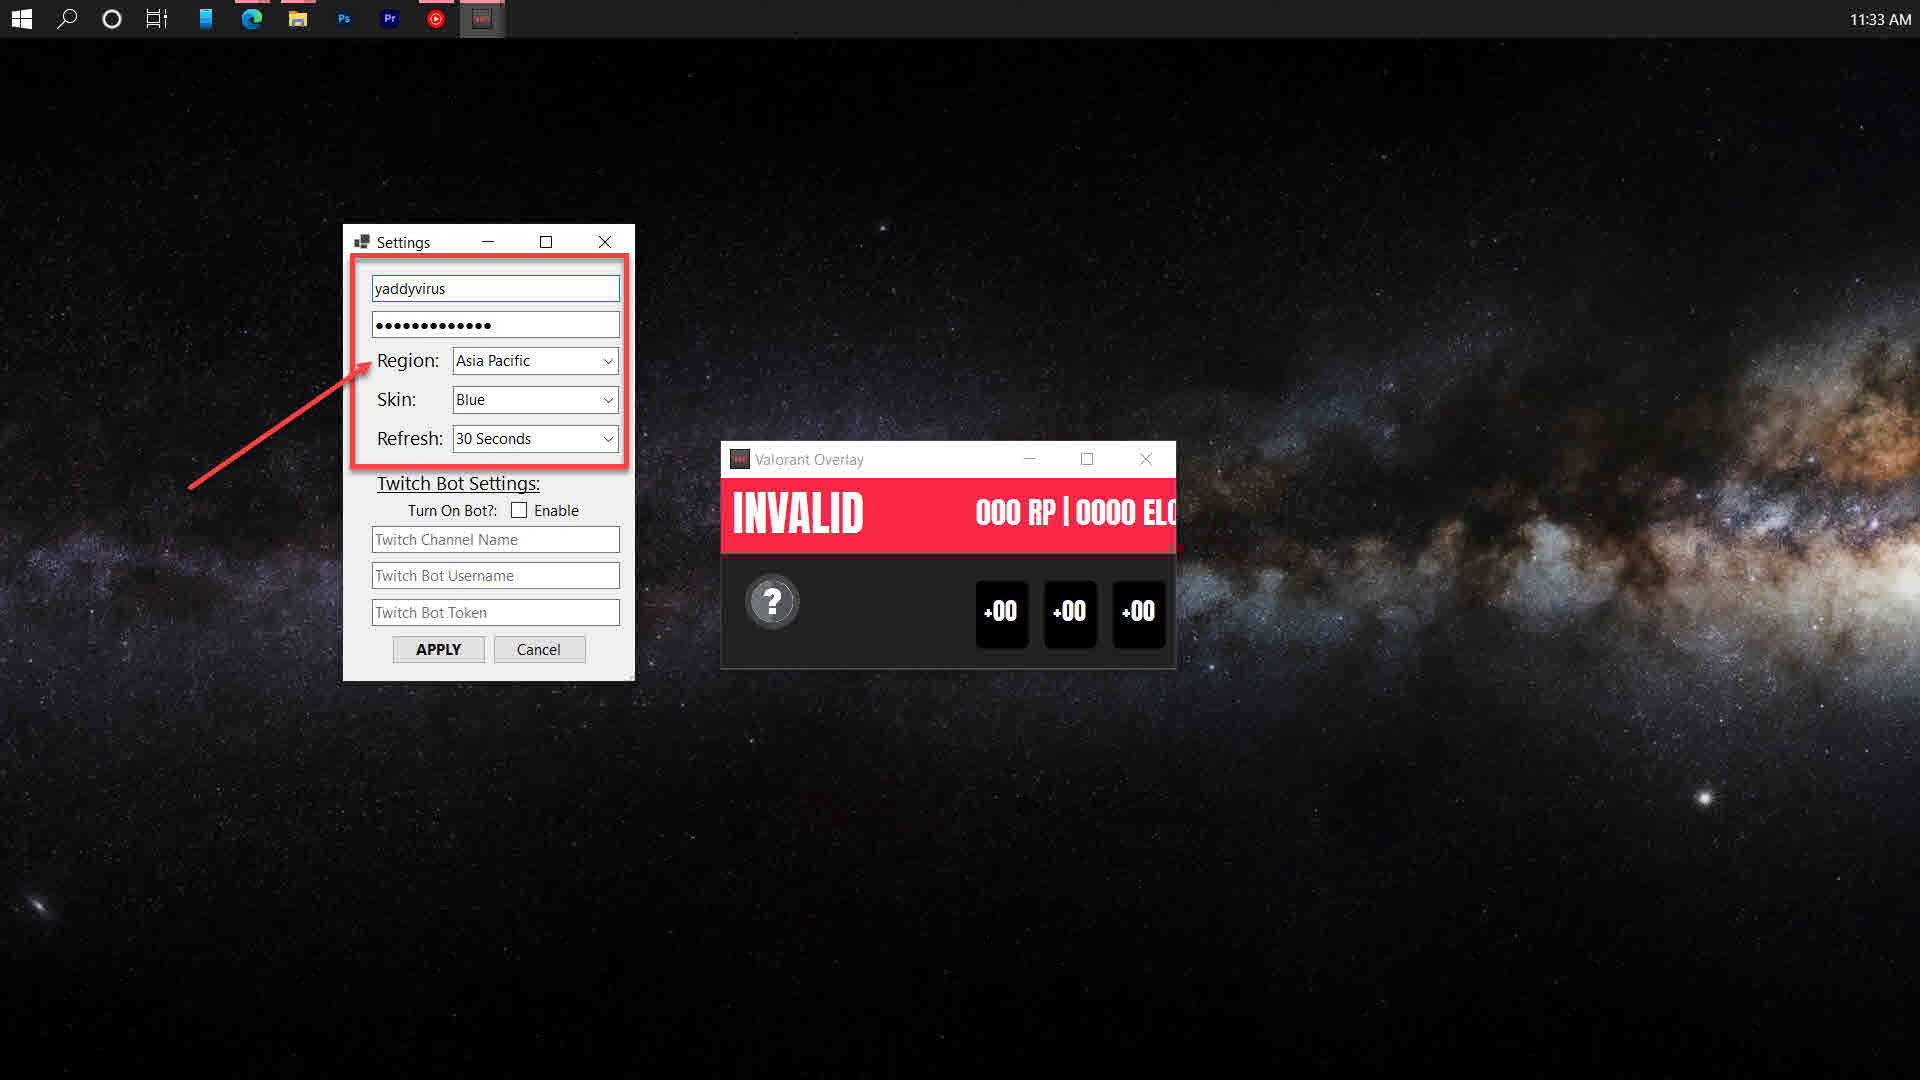Switch to Photoshop in the taskbar
Viewport: 1920px width, 1080px height.
[344, 19]
